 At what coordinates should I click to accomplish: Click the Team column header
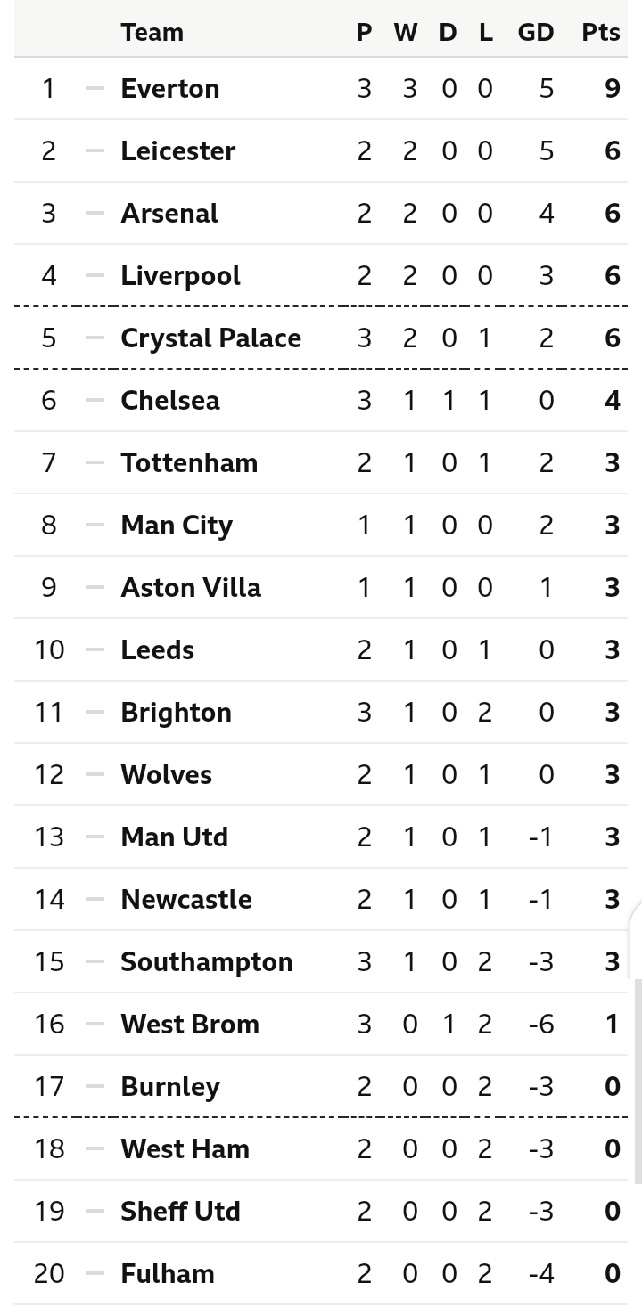point(152,32)
